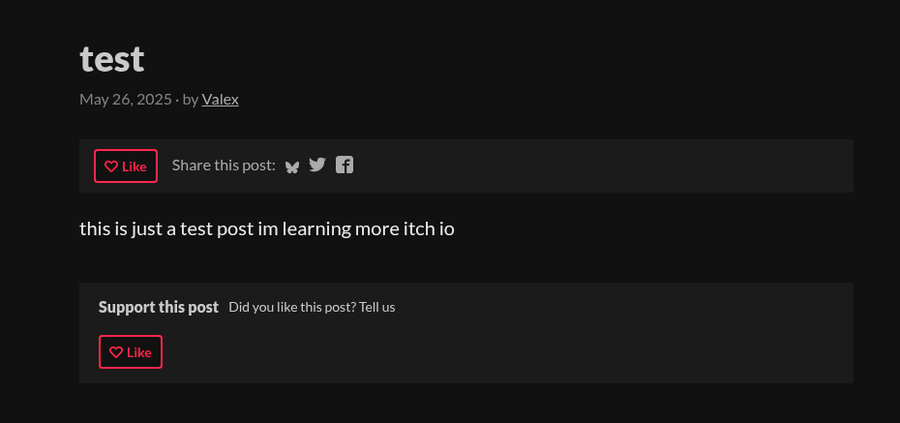Share this post on Bluesky
The width and height of the screenshot is (900, 423).
point(292,166)
